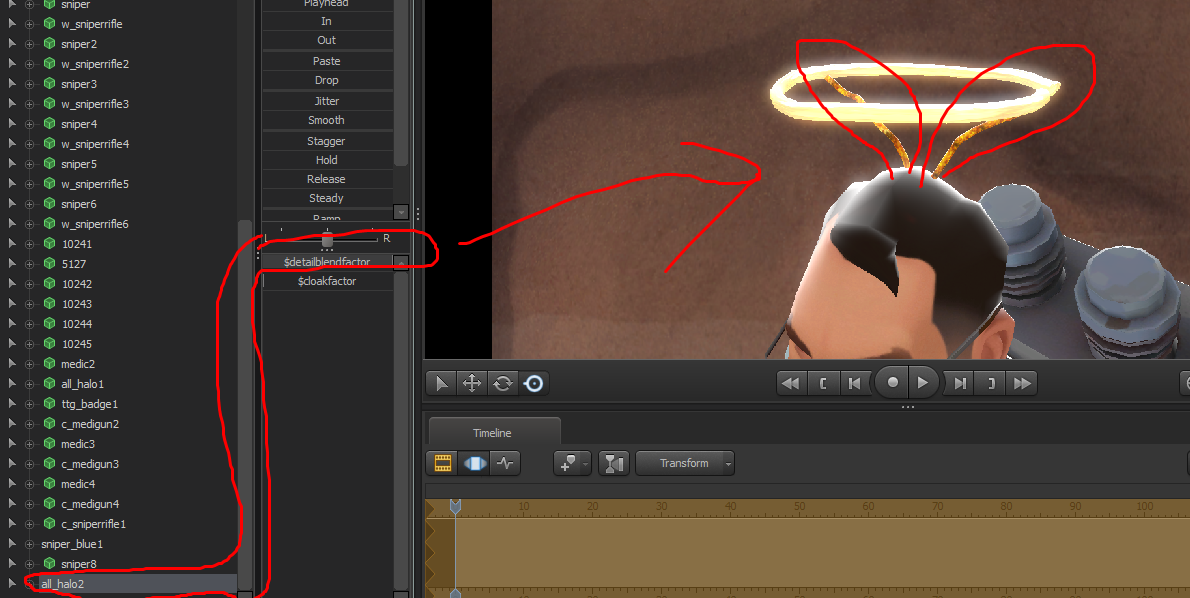Screen dimensions: 1190x598
Task: Select the all_halo2 tree item
Action: (62, 584)
